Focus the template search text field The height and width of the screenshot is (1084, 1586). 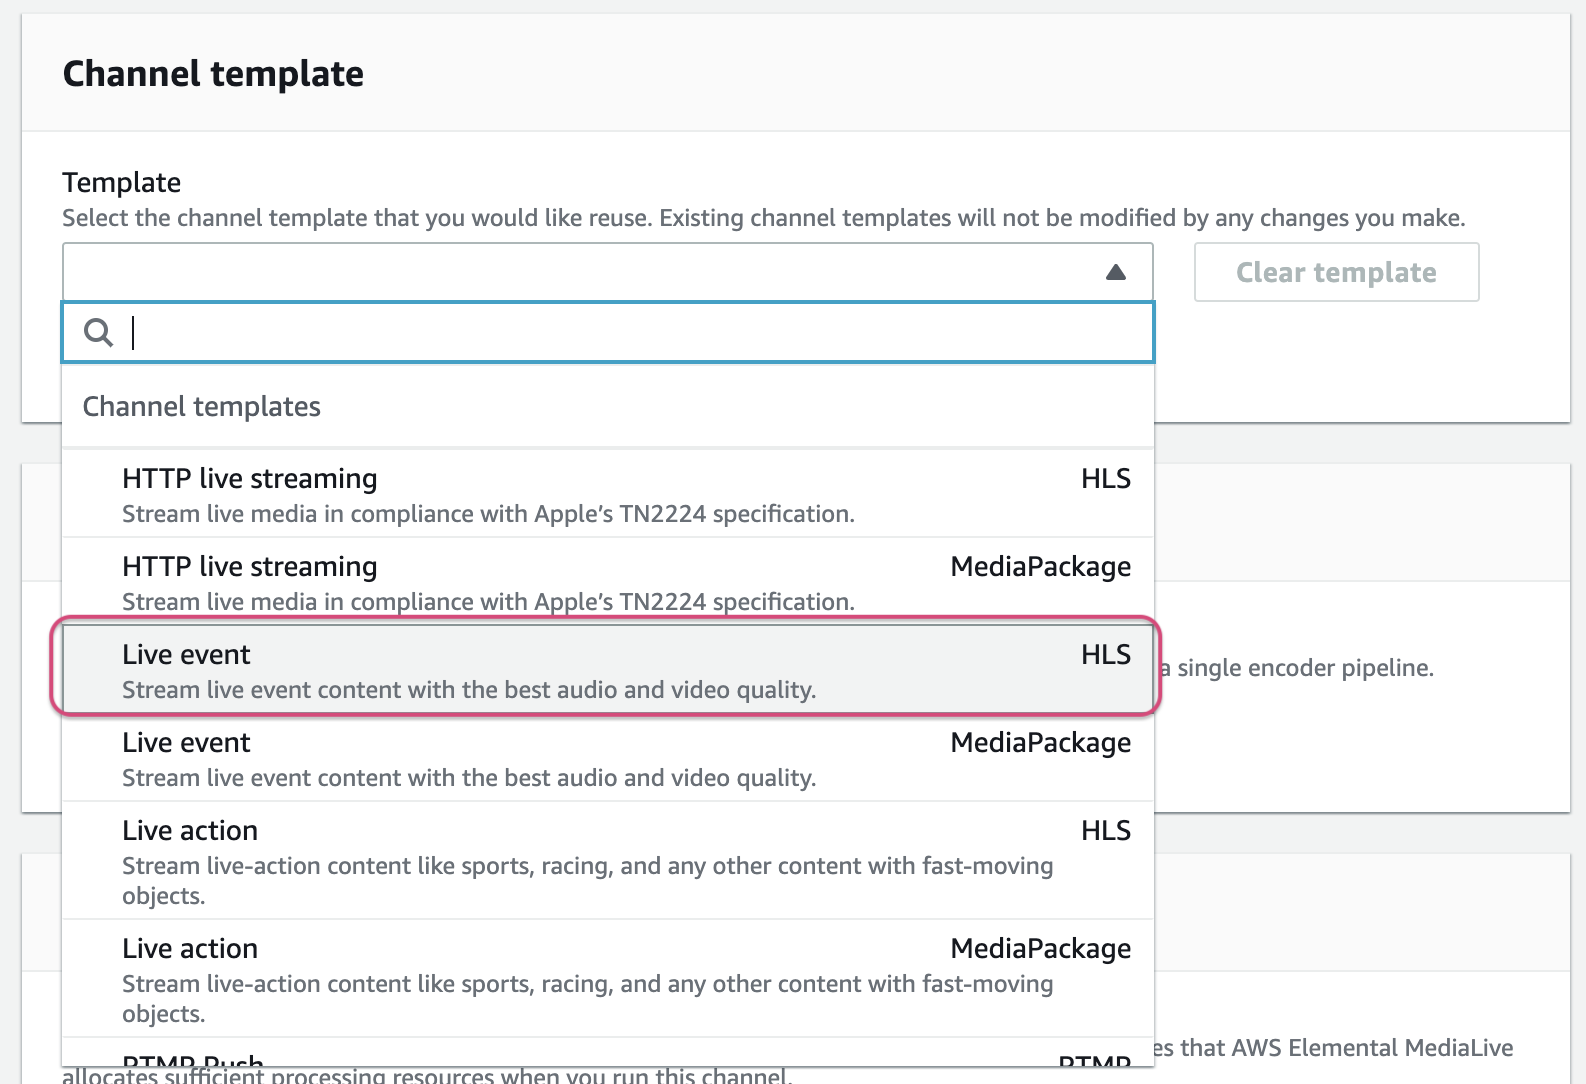point(640,332)
